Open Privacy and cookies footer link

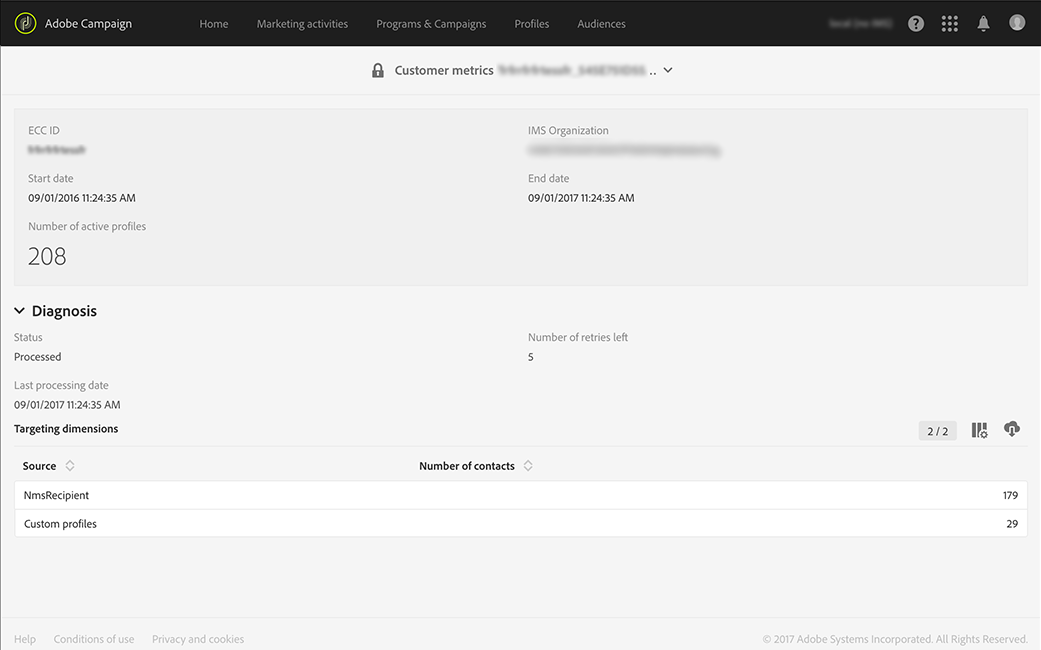198,639
